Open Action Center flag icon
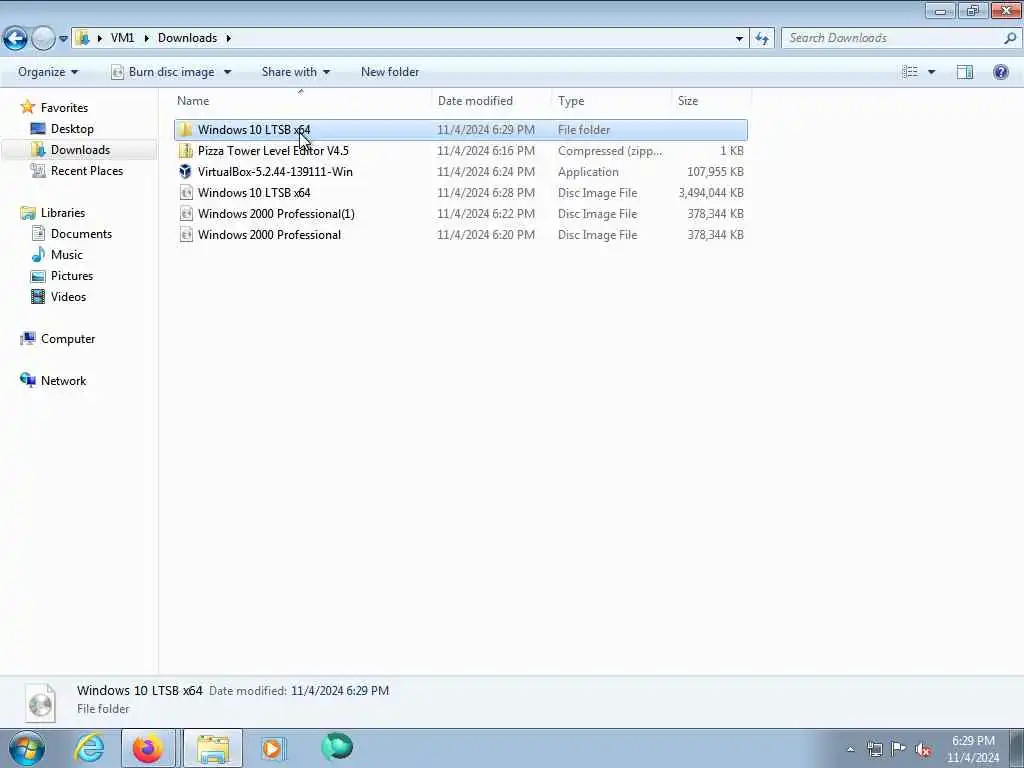The width and height of the screenshot is (1024, 768). [899, 749]
